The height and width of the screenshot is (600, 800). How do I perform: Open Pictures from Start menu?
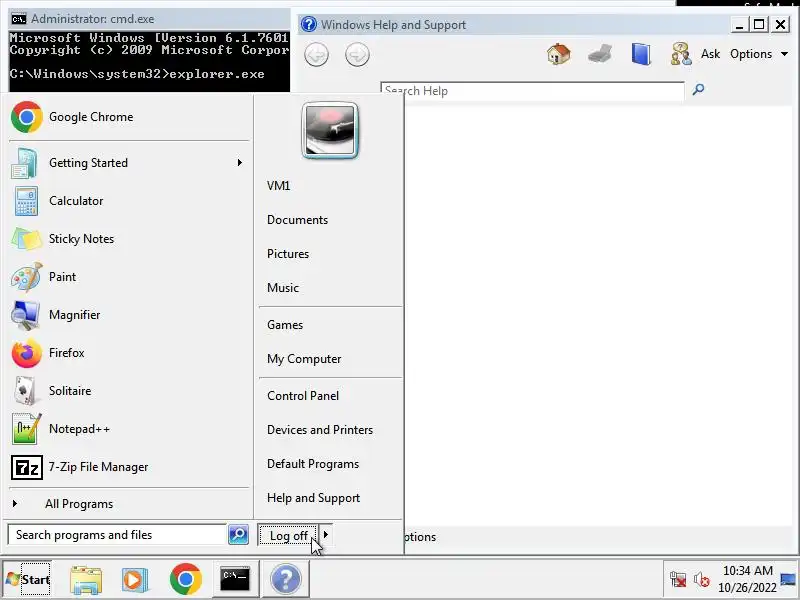pos(330,254)
